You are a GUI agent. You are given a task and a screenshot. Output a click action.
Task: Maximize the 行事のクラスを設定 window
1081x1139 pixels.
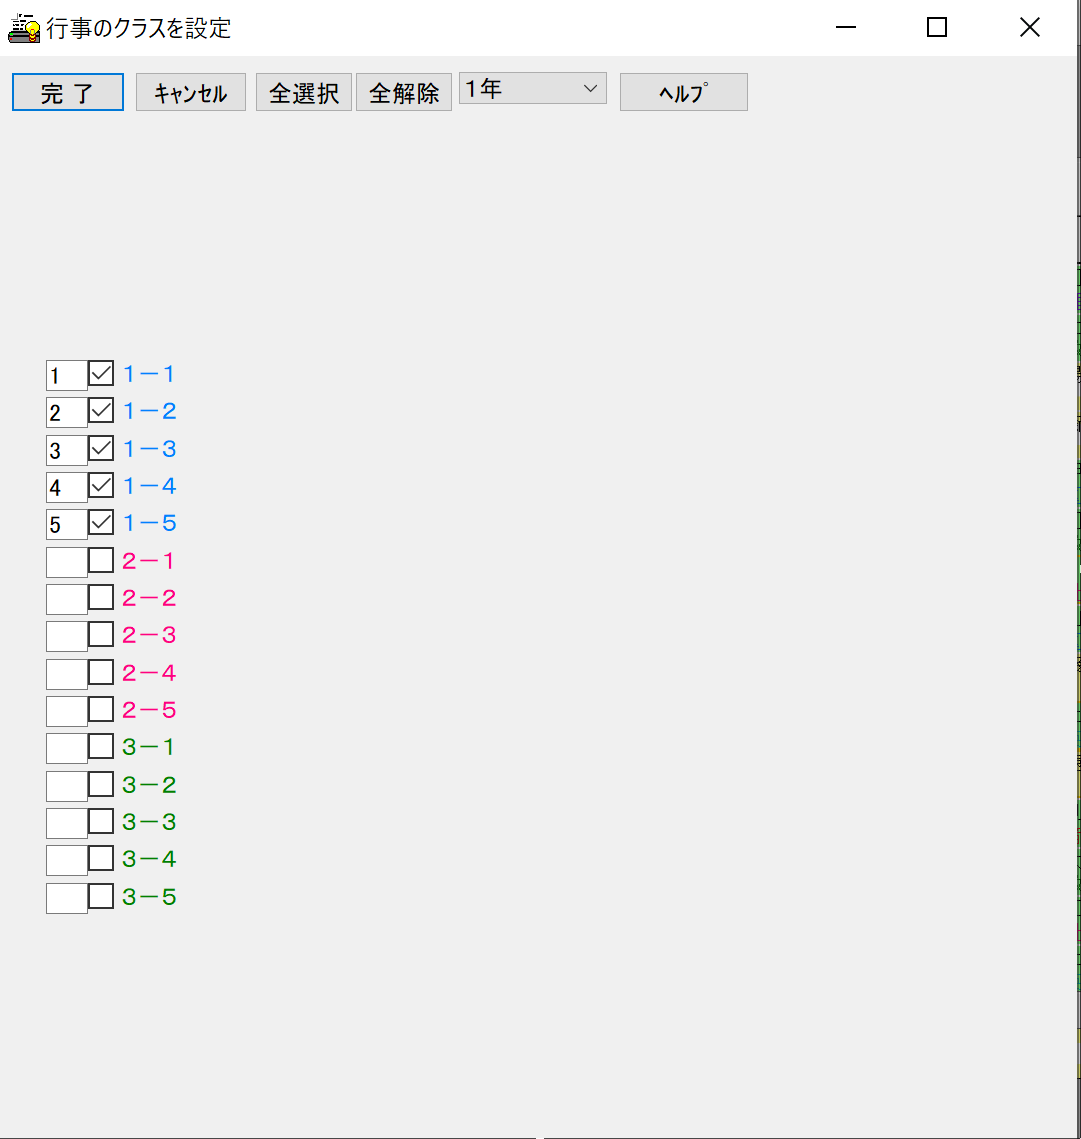pos(937,27)
